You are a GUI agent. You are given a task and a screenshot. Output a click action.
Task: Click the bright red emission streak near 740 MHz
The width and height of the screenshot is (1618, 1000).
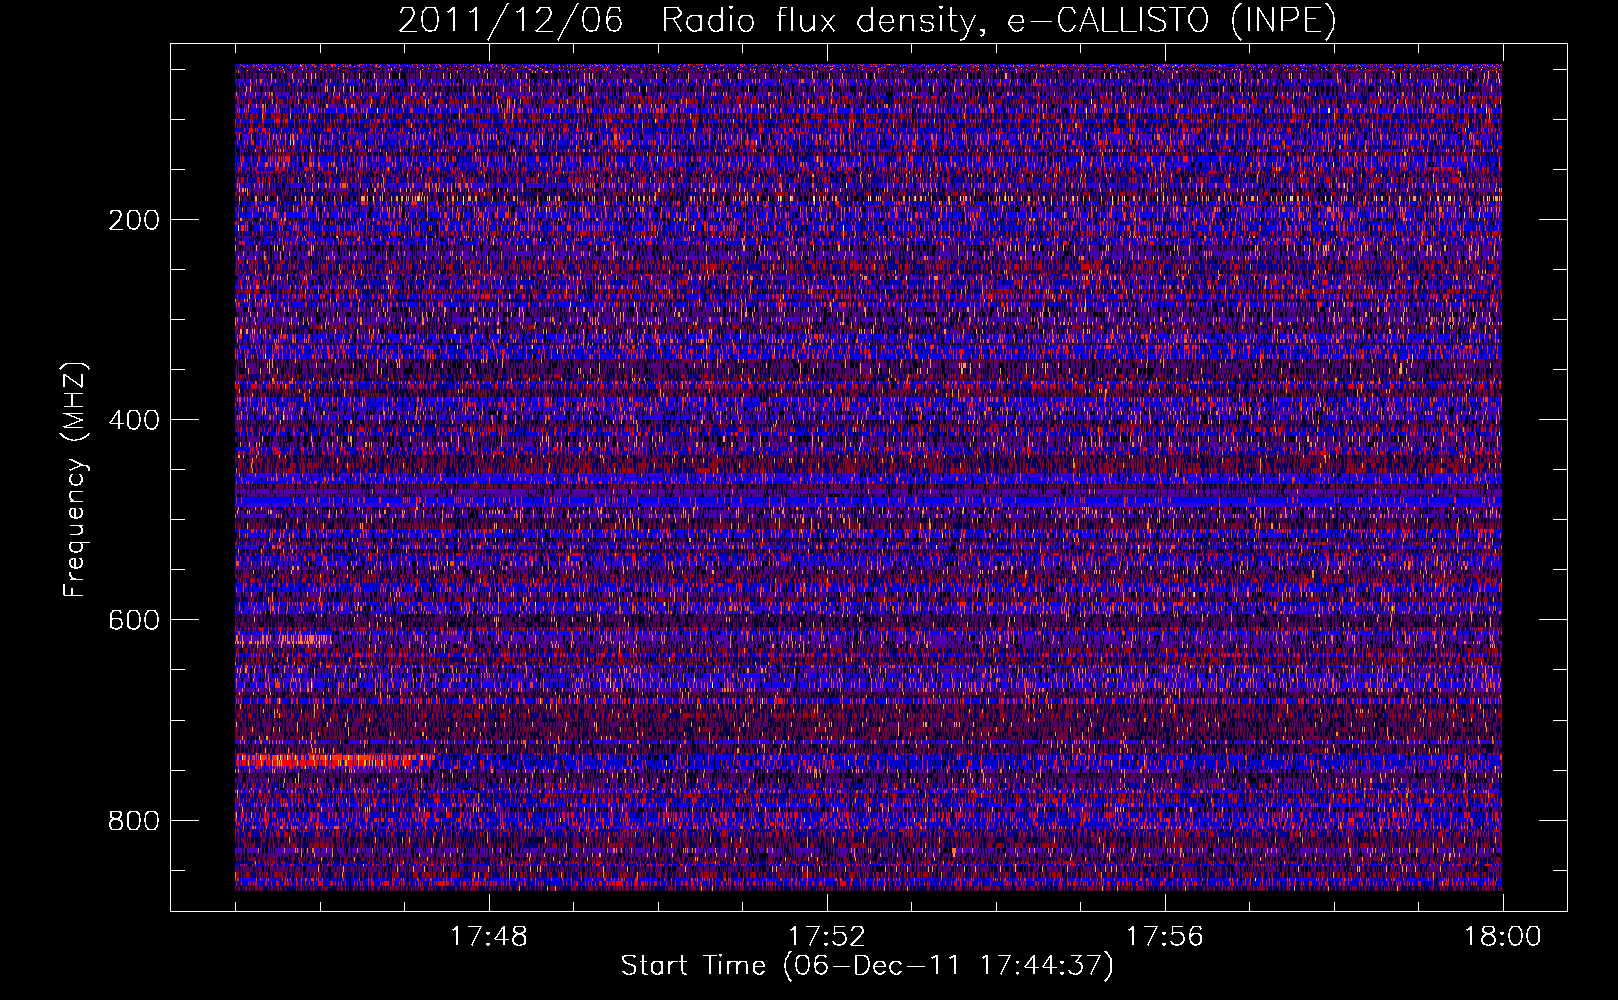tap(335, 760)
